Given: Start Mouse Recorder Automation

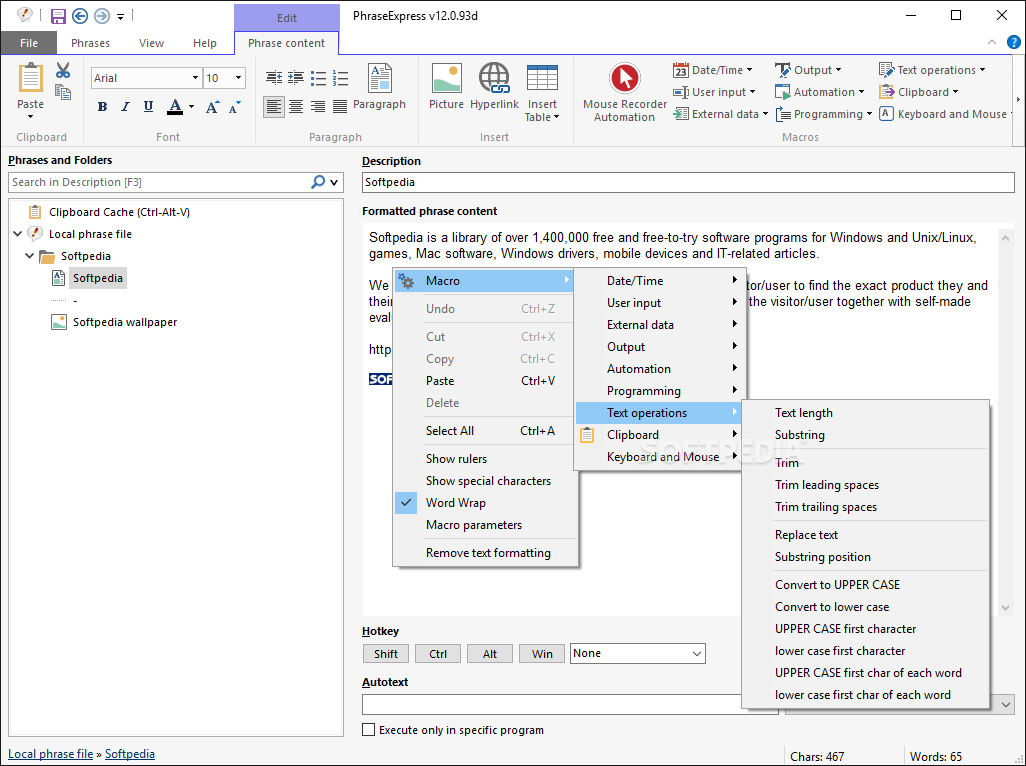Looking at the screenshot, I should (x=625, y=92).
